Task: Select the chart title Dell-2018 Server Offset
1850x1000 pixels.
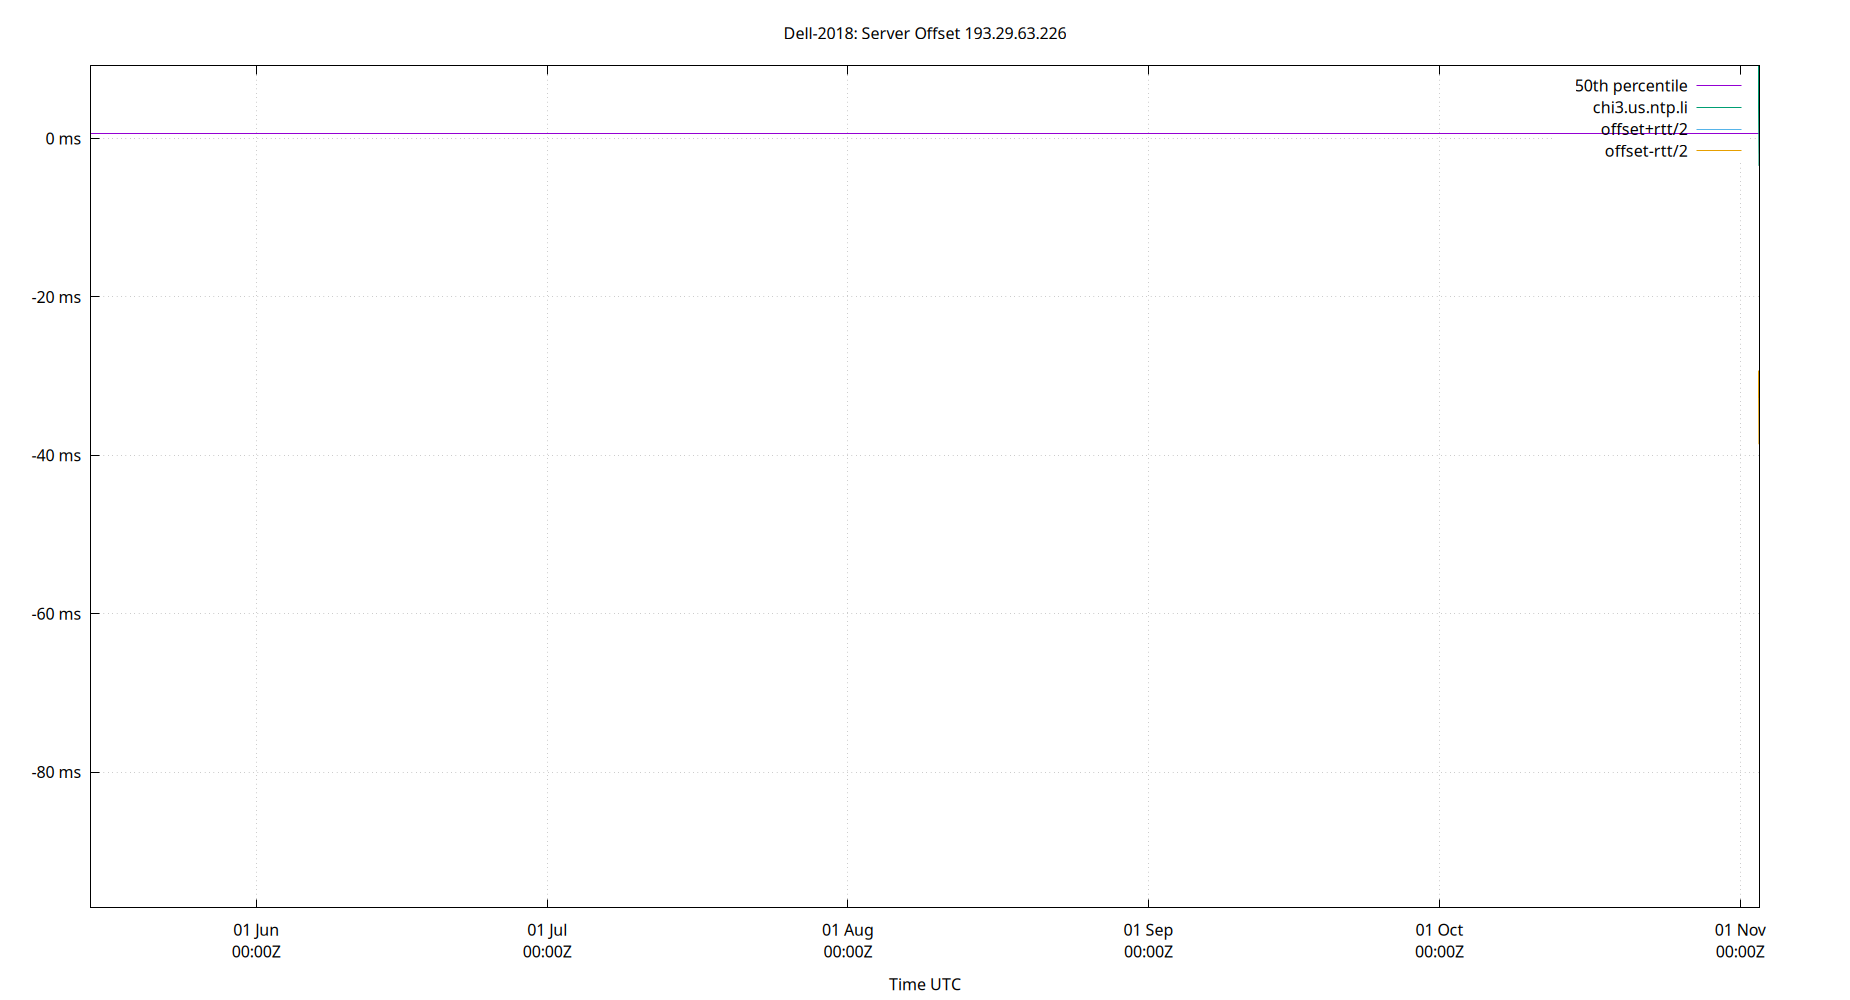Action: tap(925, 33)
